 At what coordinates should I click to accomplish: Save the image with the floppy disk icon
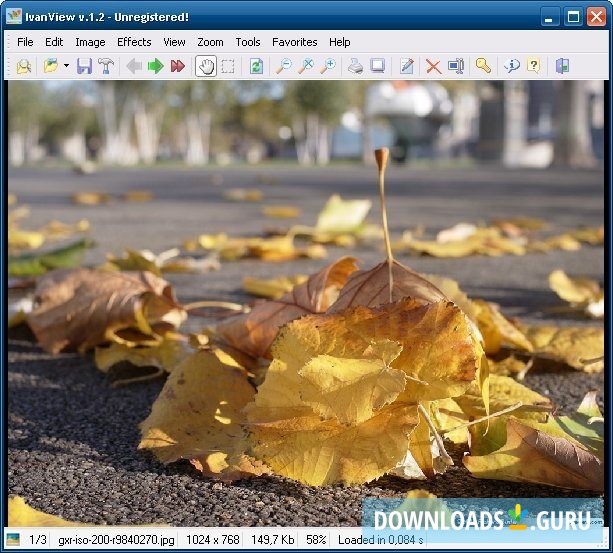[x=84, y=66]
